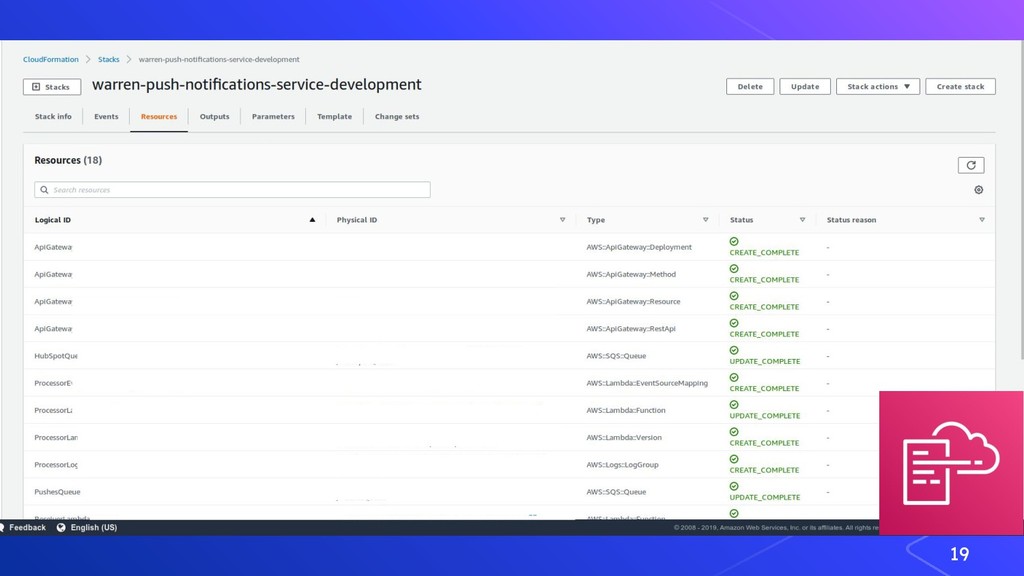Focus the Search resources input field

tap(232, 190)
